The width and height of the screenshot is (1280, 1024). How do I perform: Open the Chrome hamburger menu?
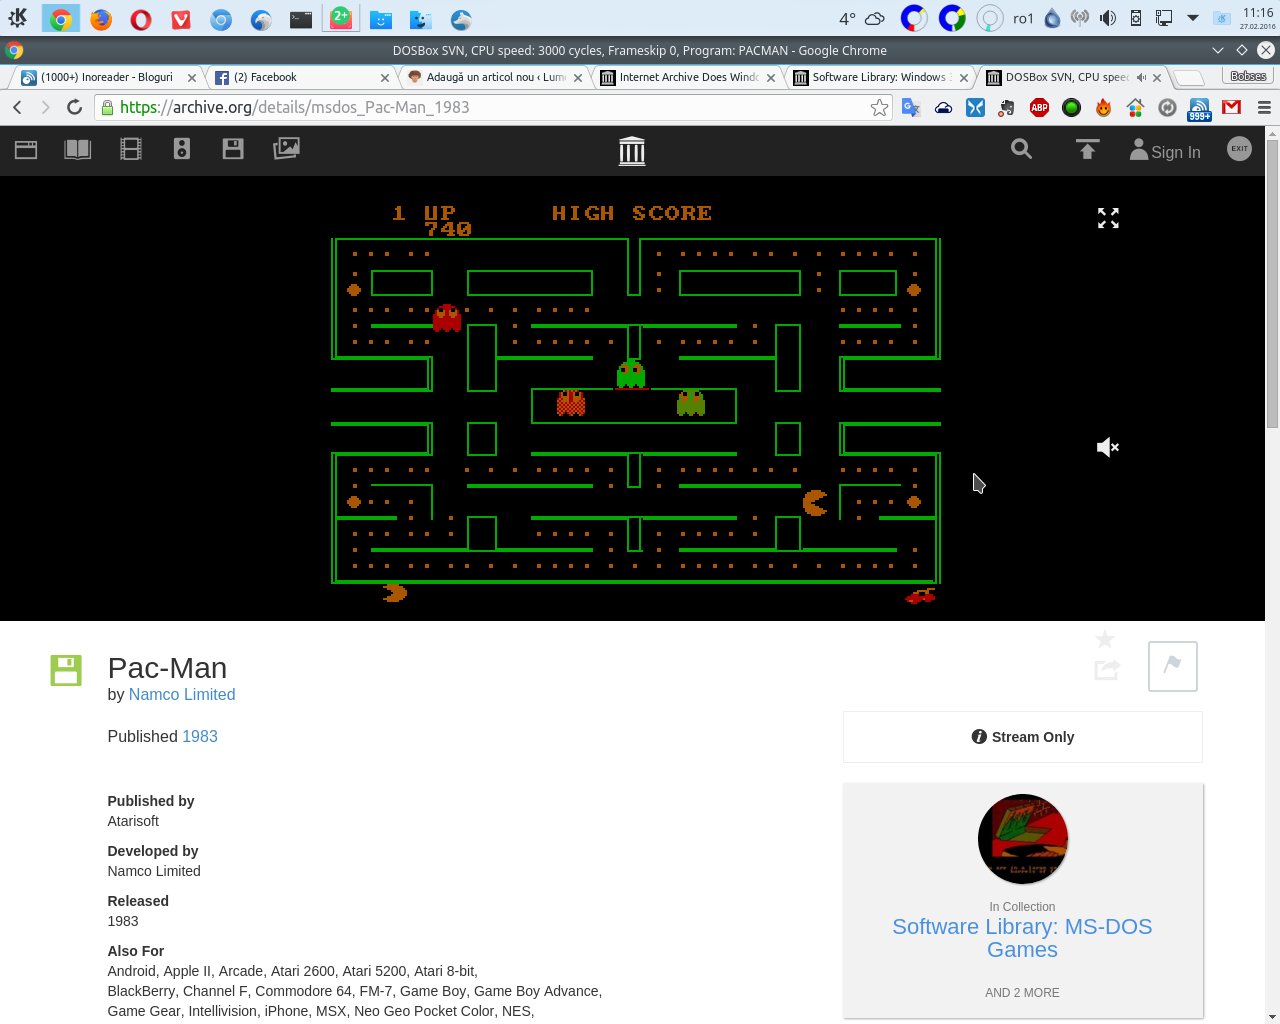1264,108
